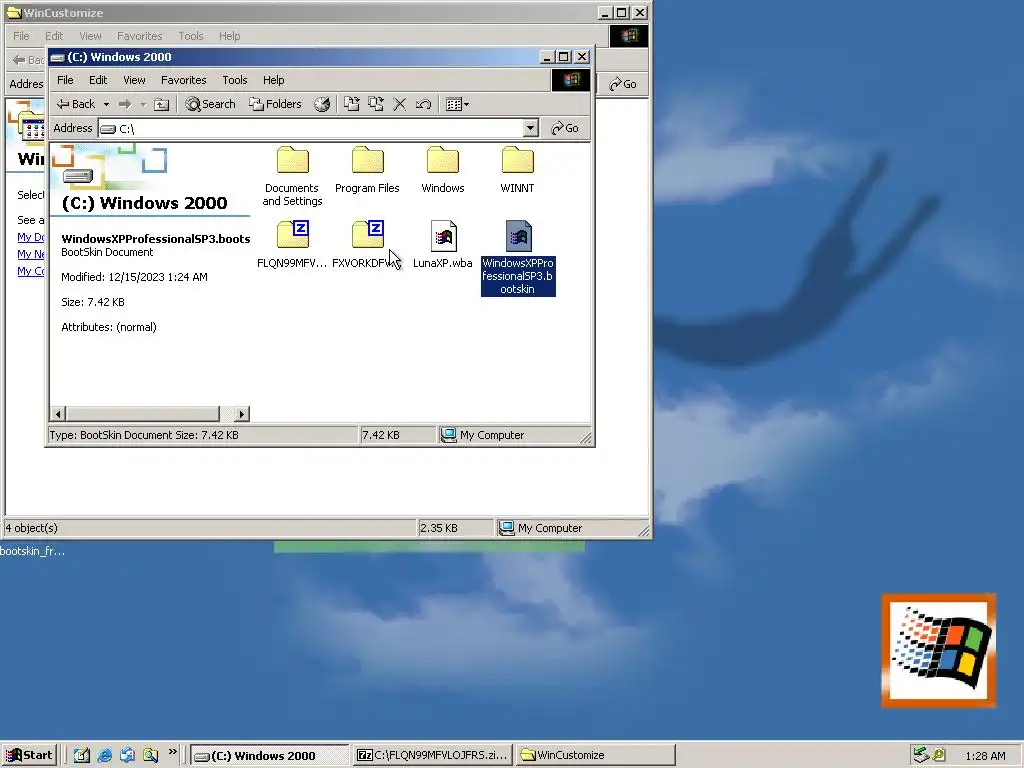Viewport: 1024px width, 768px height.
Task: Click Go button in C: window
Action: [565, 128]
